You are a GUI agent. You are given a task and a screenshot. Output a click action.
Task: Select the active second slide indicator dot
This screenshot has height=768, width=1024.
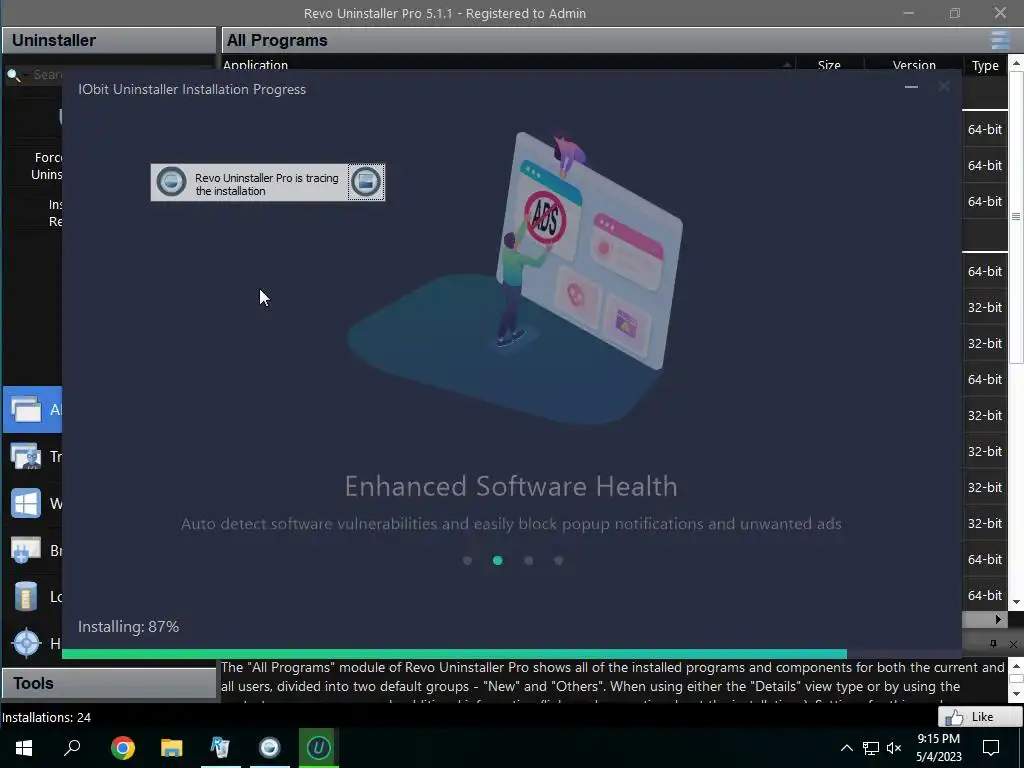(498, 560)
